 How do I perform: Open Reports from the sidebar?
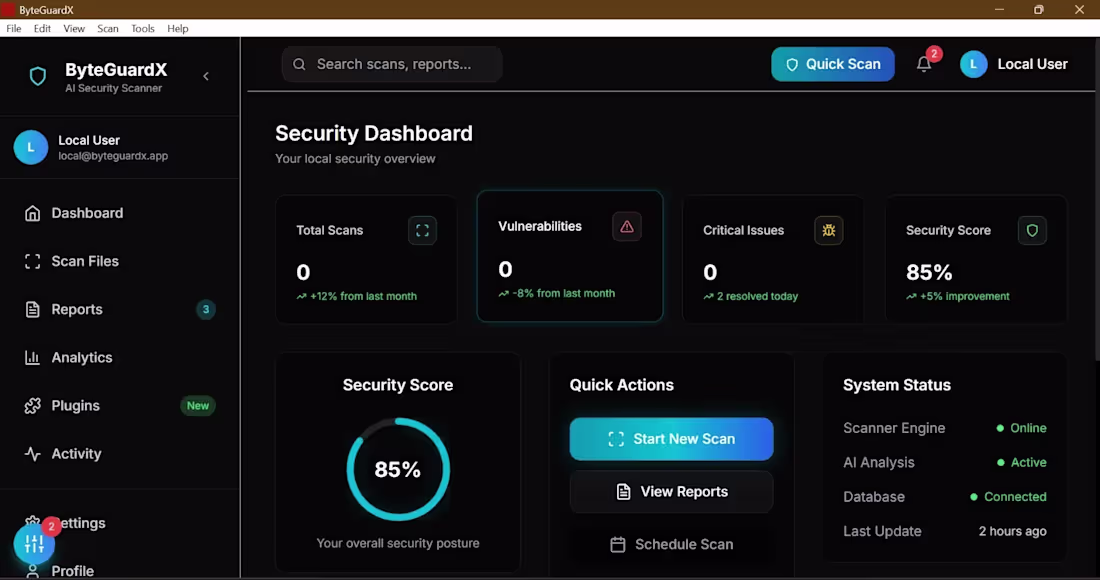[77, 309]
